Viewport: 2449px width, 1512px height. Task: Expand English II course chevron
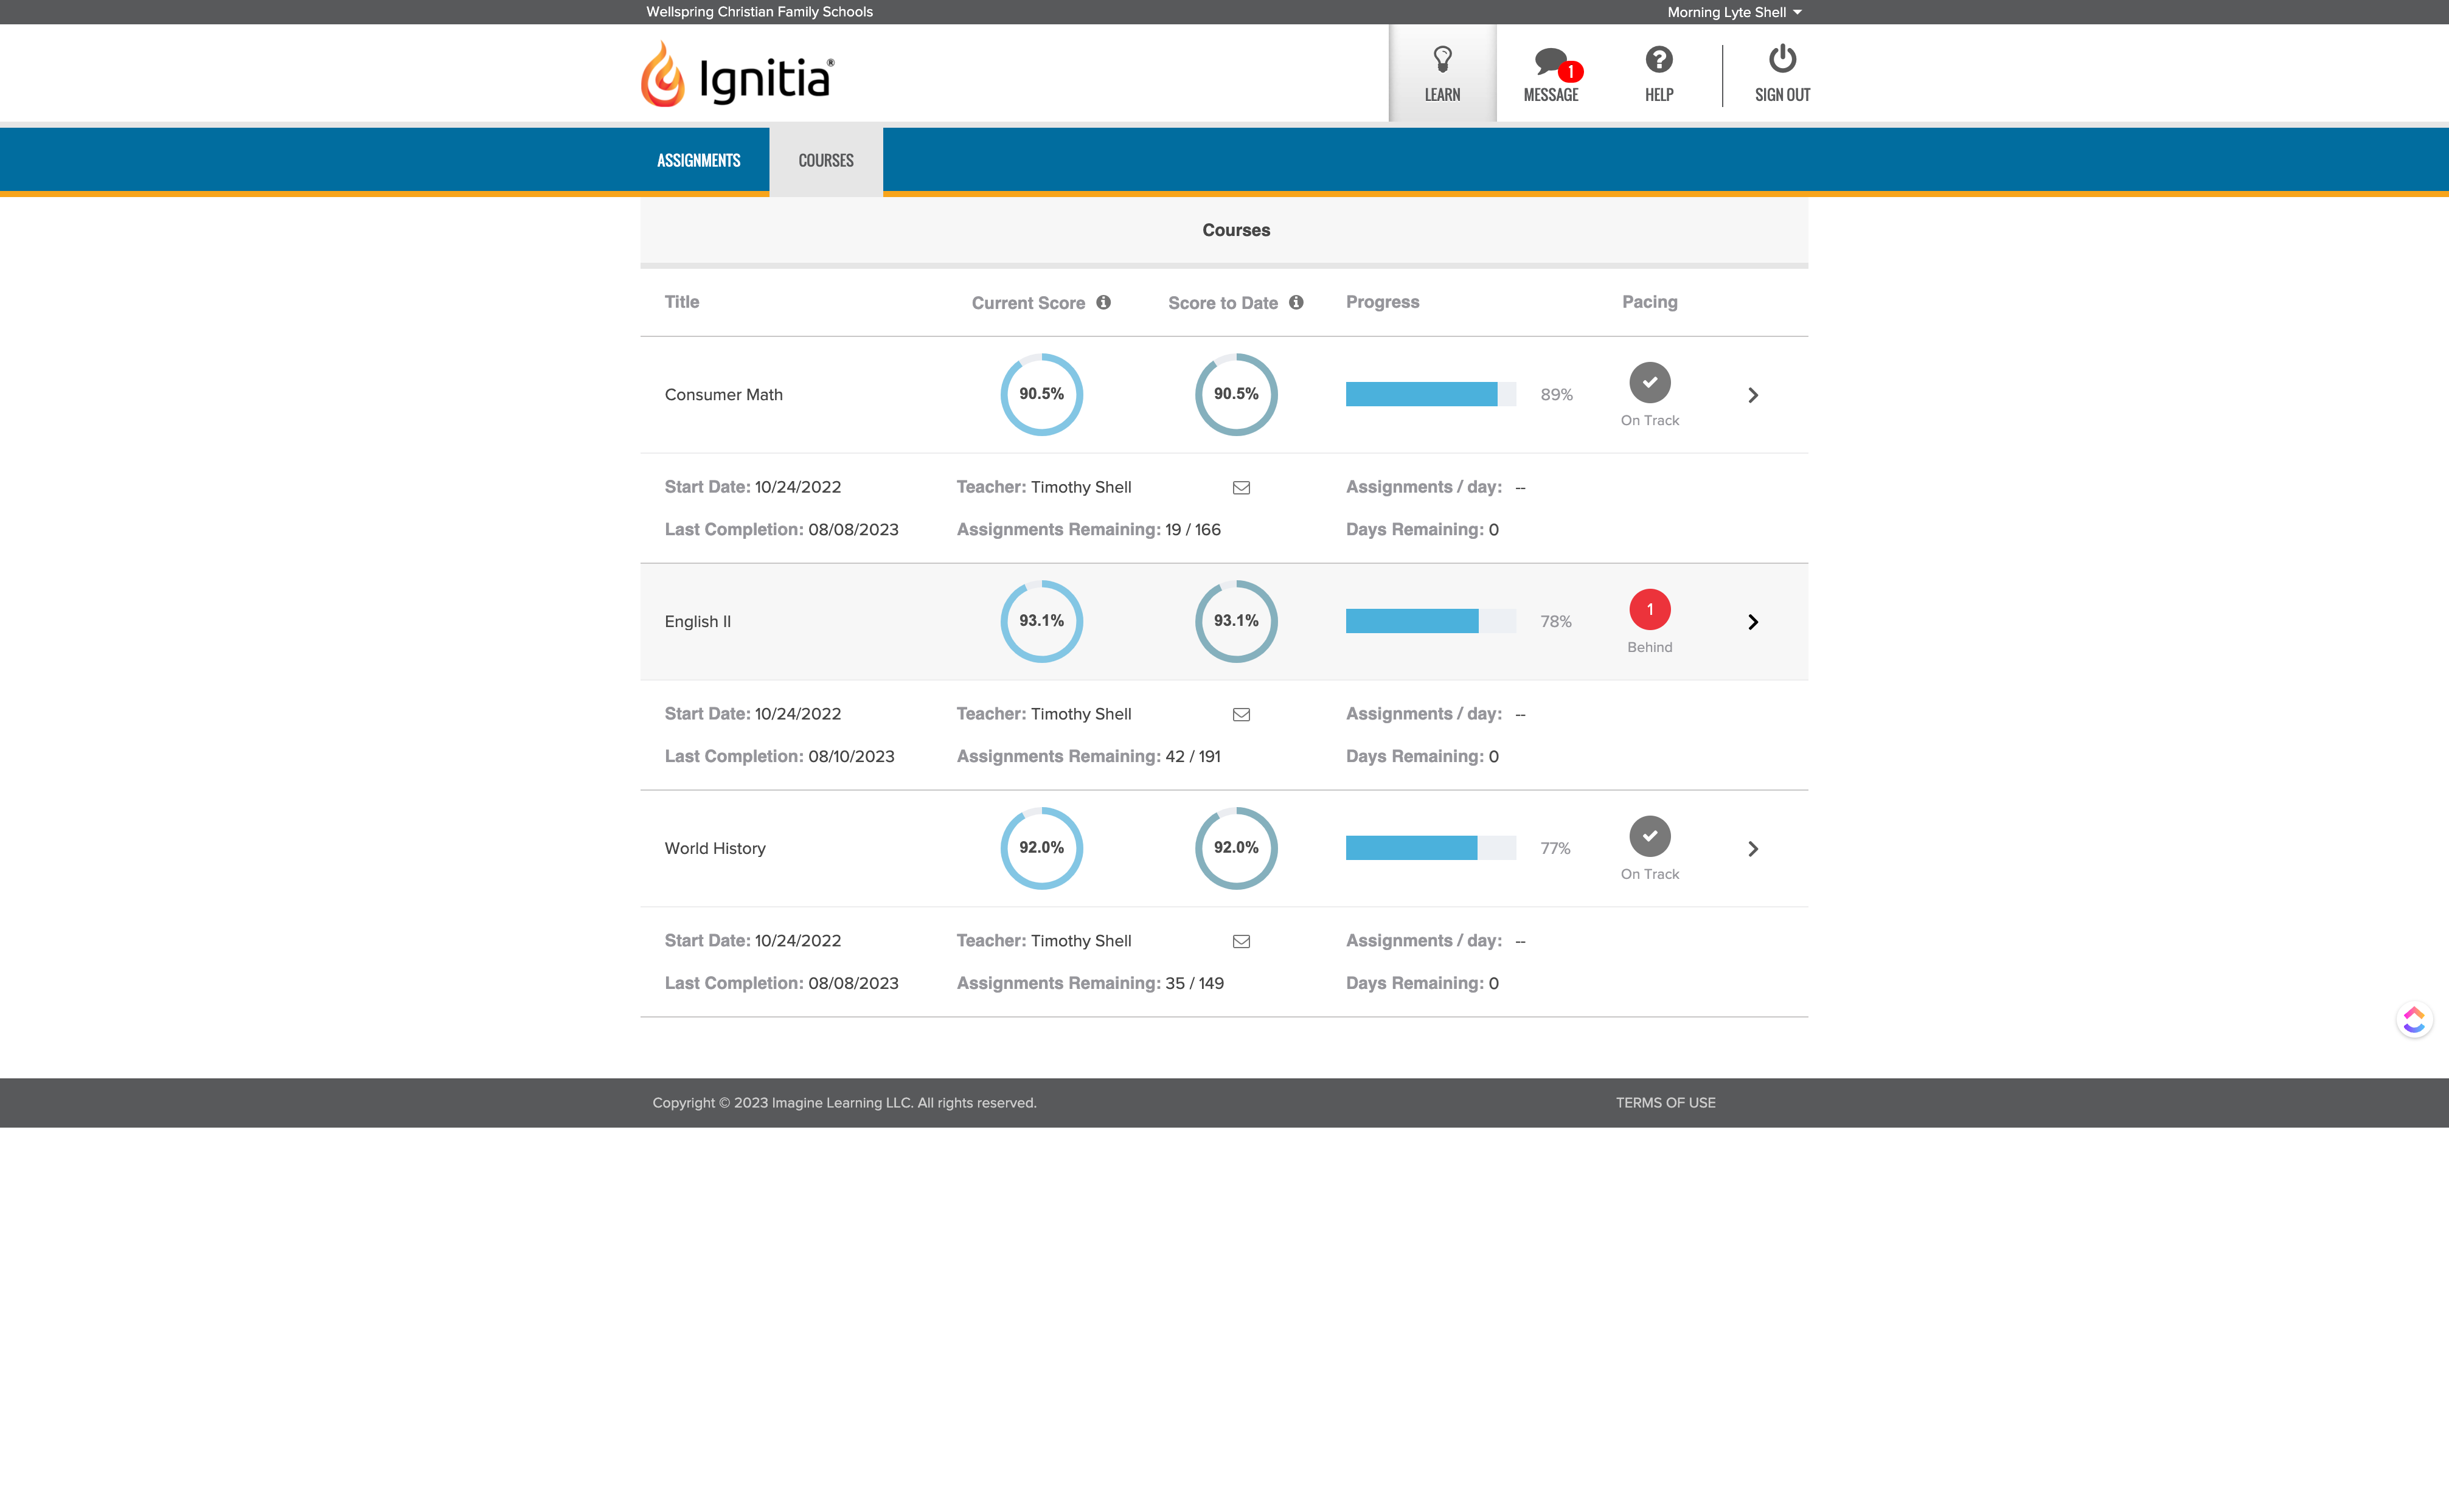pyautogui.click(x=1753, y=622)
